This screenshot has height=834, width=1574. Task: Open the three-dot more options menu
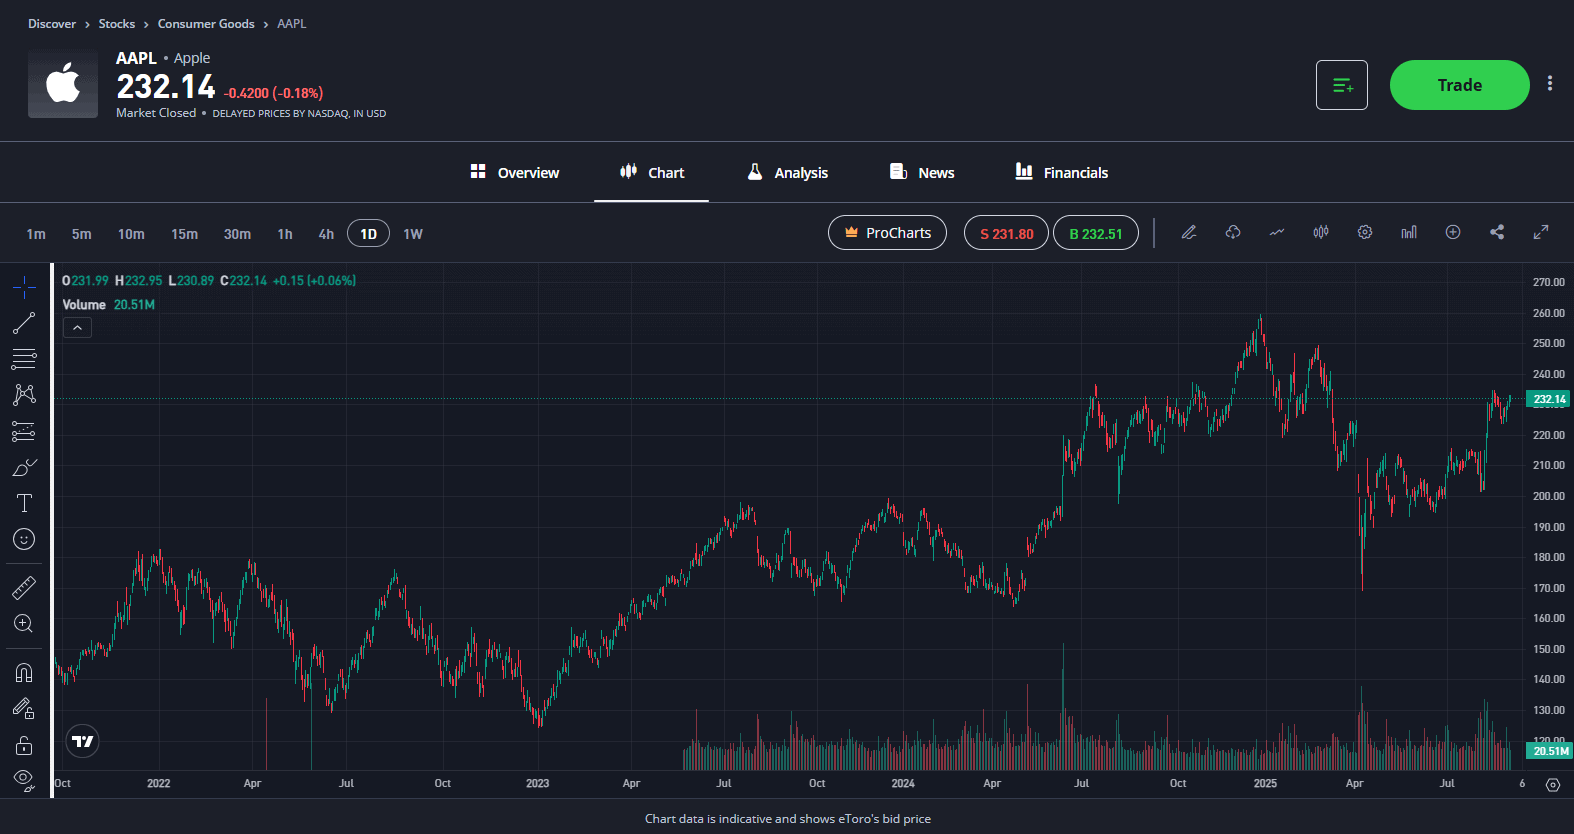coord(1550,84)
